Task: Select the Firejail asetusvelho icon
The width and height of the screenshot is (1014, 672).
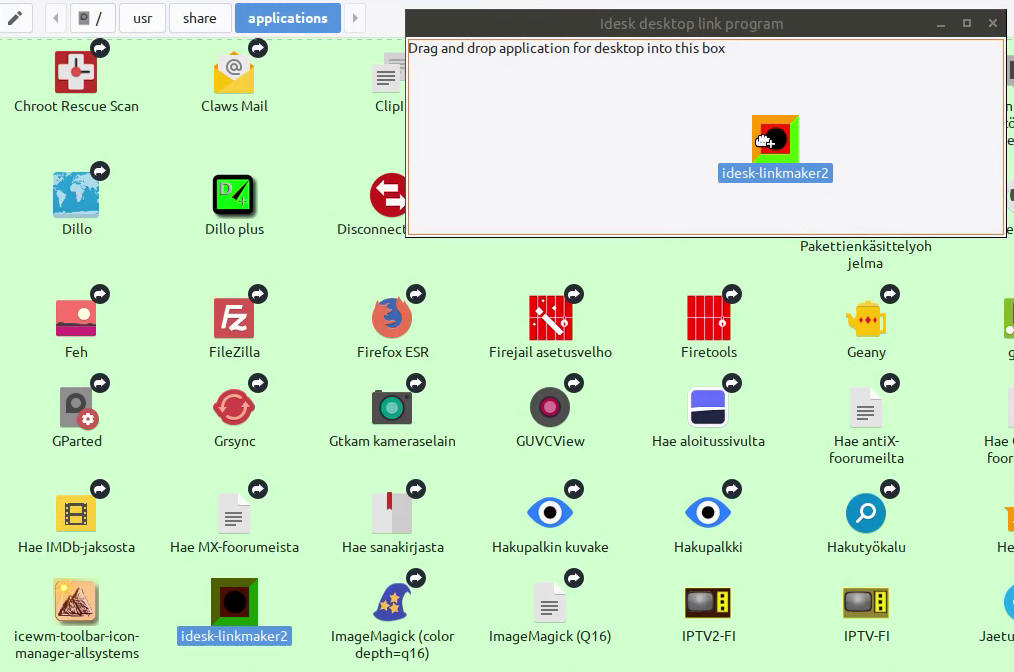Action: click(x=550, y=318)
